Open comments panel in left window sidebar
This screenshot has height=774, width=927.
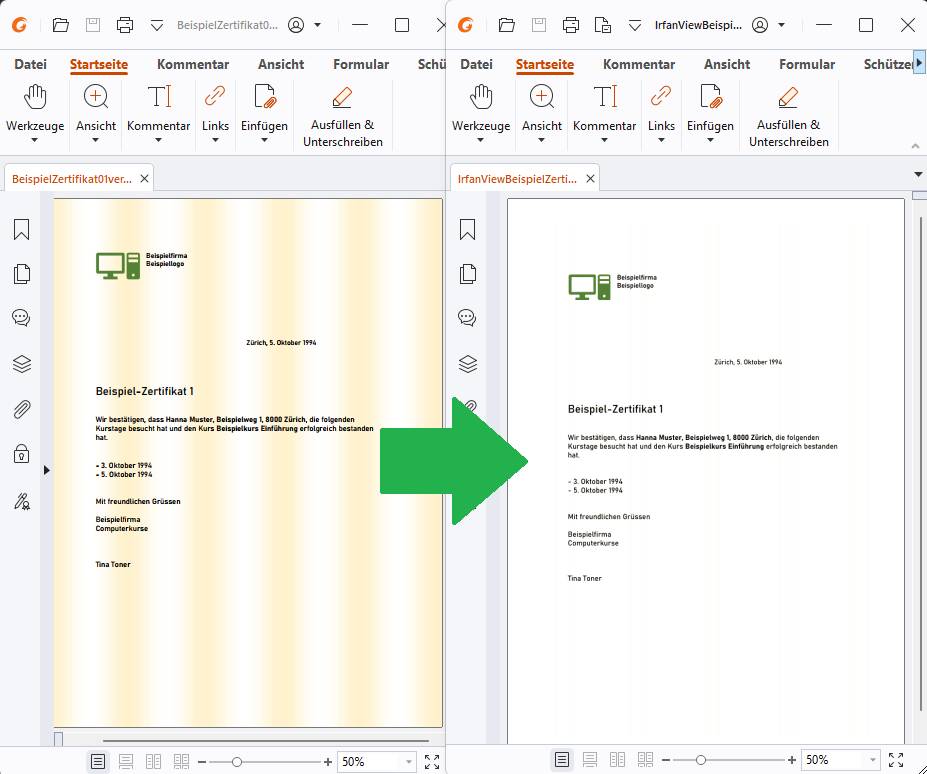pyautogui.click(x=21, y=318)
